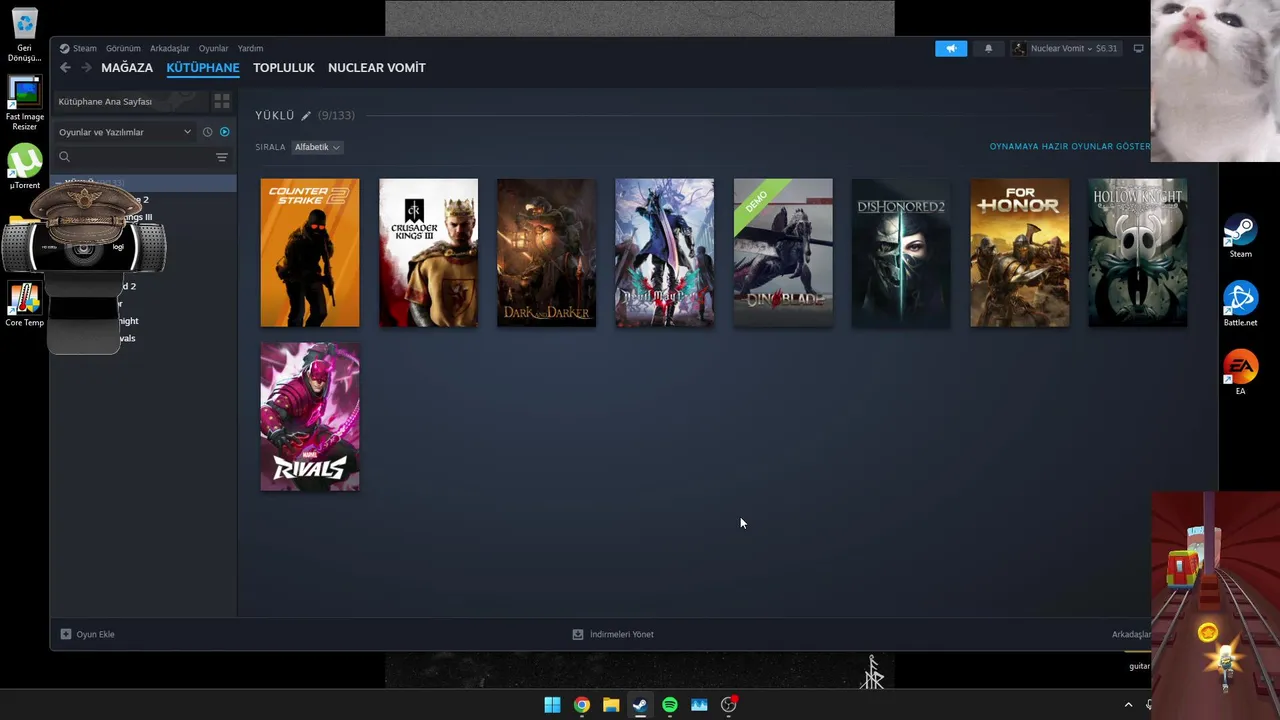Viewport: 1280px width, 720px height.
Task: Click Oyun Ekle button
Action: click(x=88, y=634)
